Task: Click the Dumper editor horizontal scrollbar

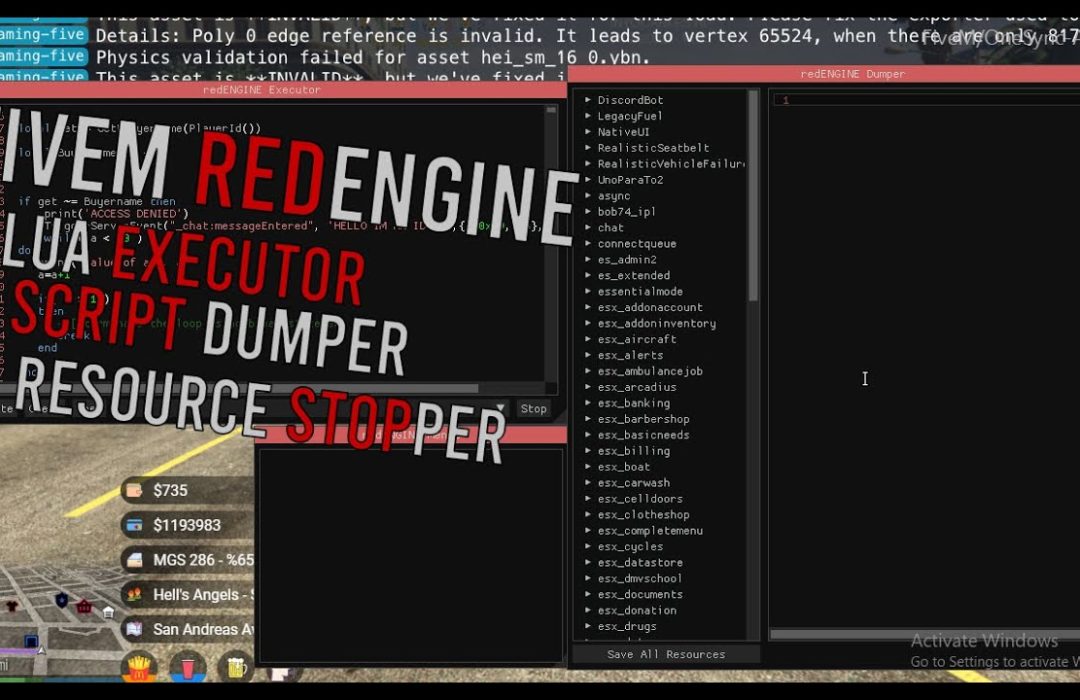Action: (924, 634)
